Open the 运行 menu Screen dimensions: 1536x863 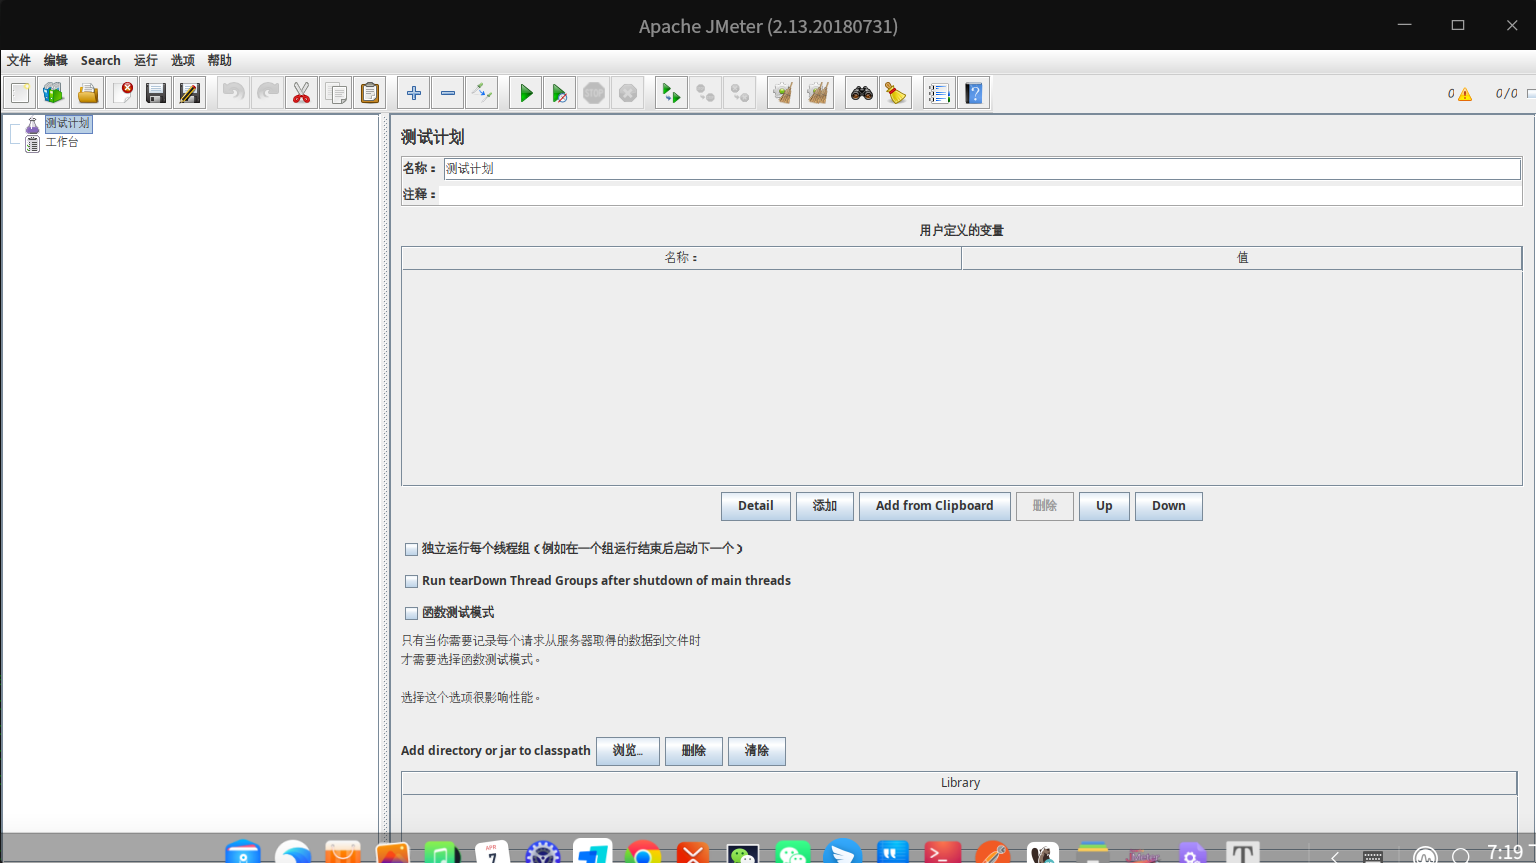point(146,60)
